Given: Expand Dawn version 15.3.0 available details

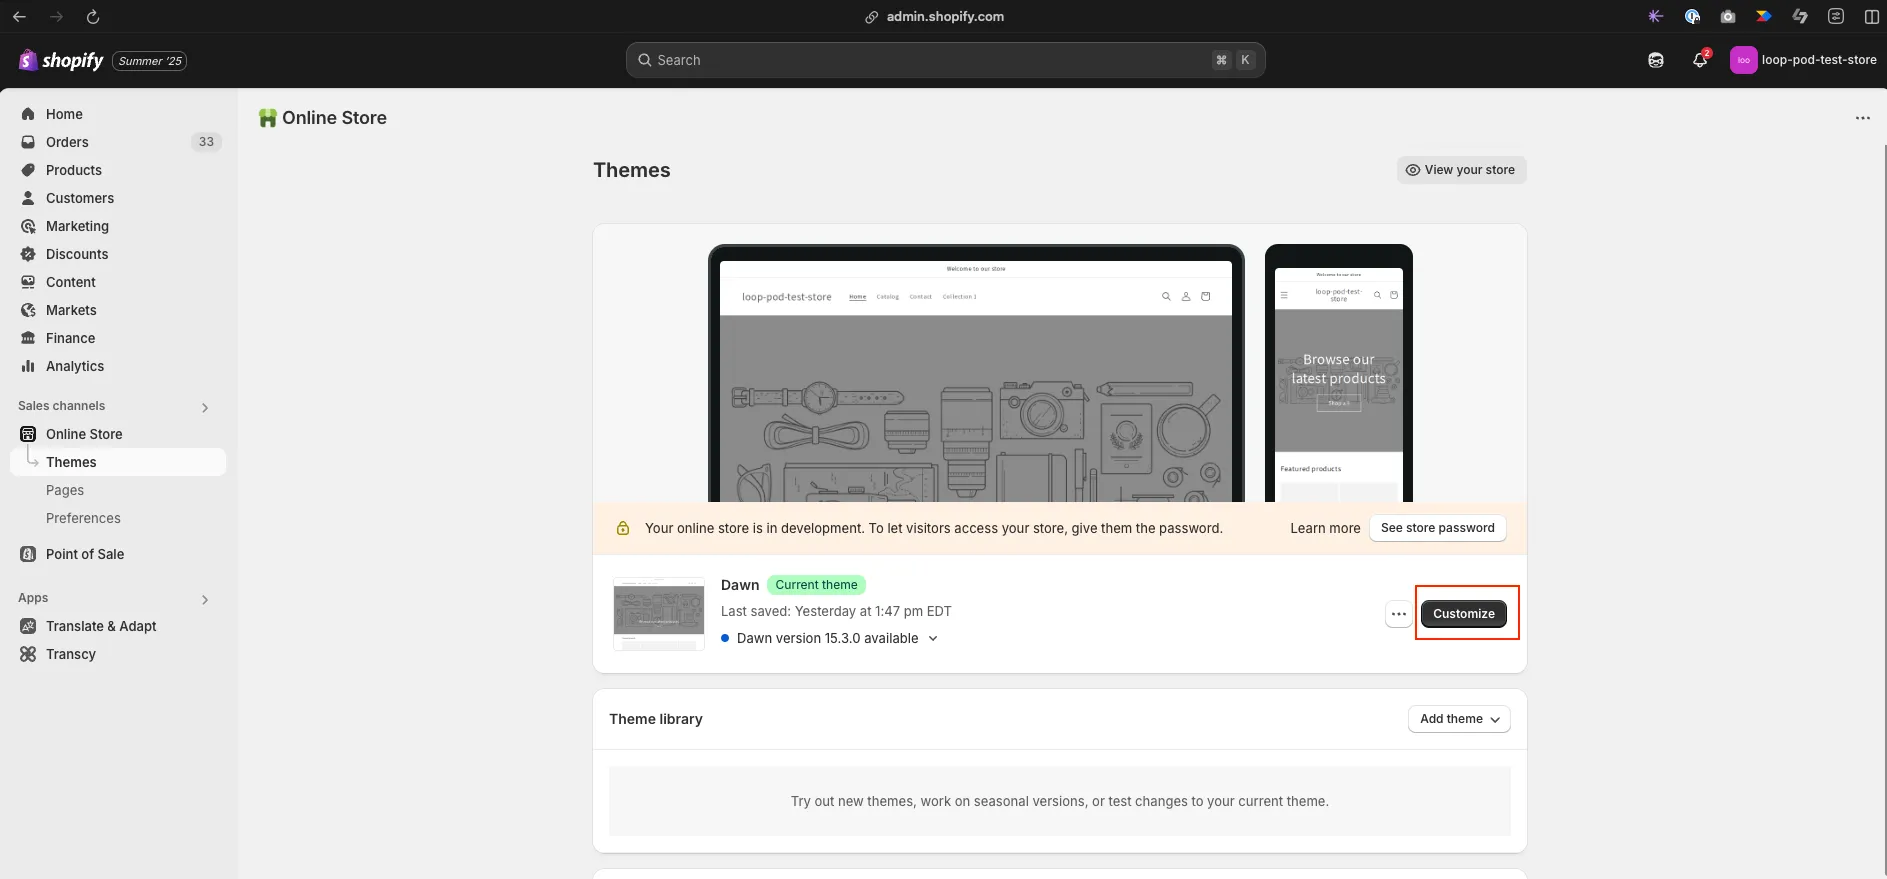Looking at the screenshot, I should [933, 638].
